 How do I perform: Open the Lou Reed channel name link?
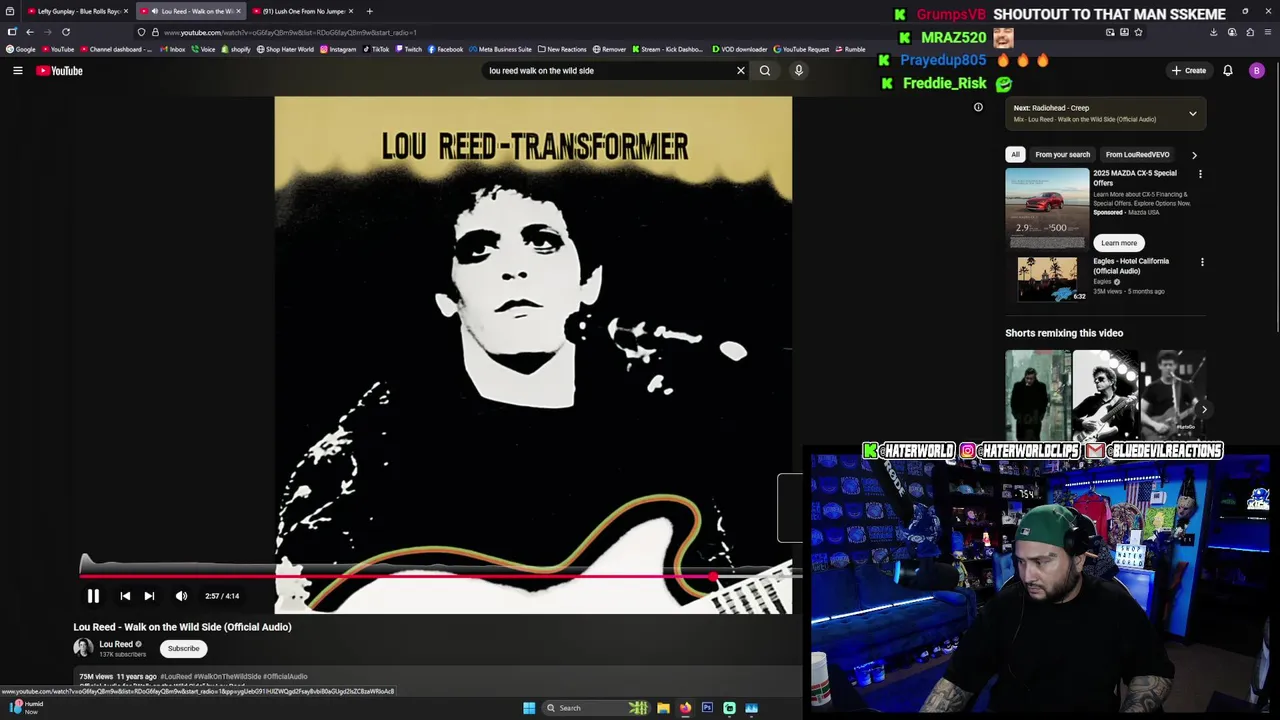116,644
